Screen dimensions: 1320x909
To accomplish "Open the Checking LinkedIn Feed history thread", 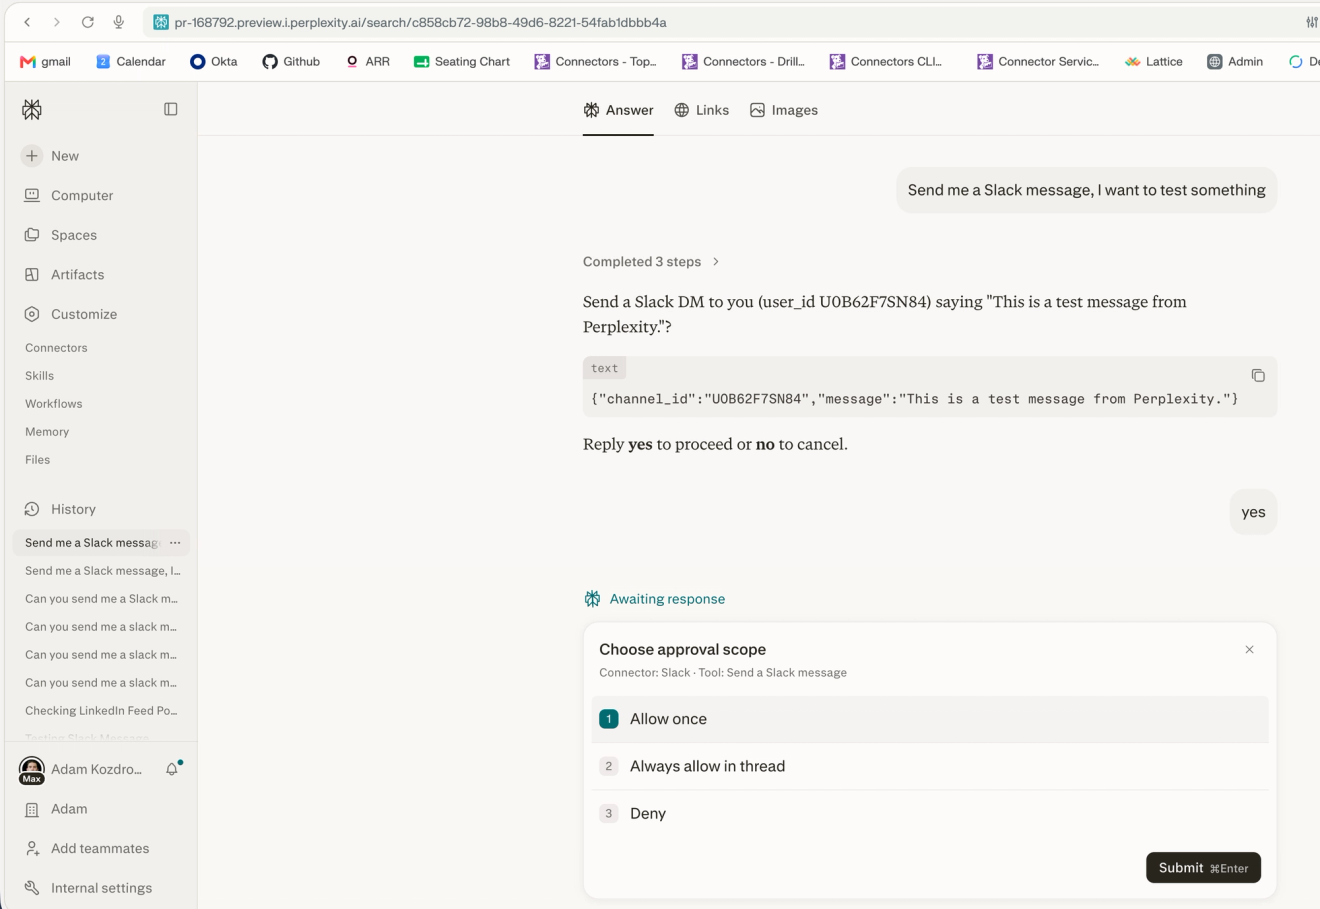I will pos(101,711).
